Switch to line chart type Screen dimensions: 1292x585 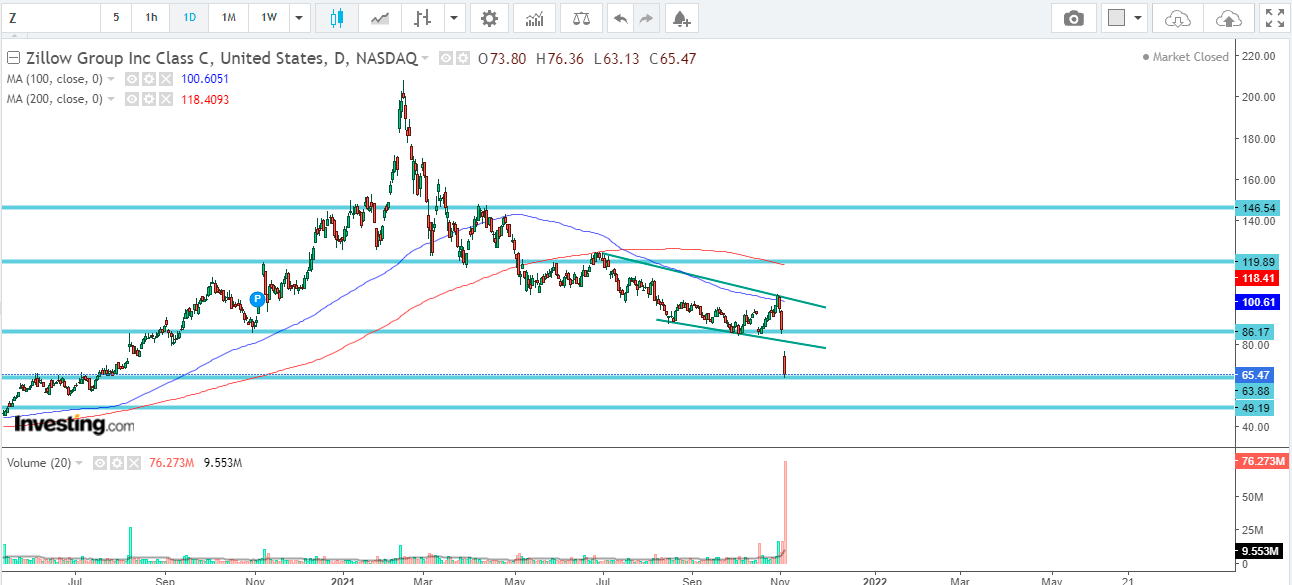pos(379,17)
